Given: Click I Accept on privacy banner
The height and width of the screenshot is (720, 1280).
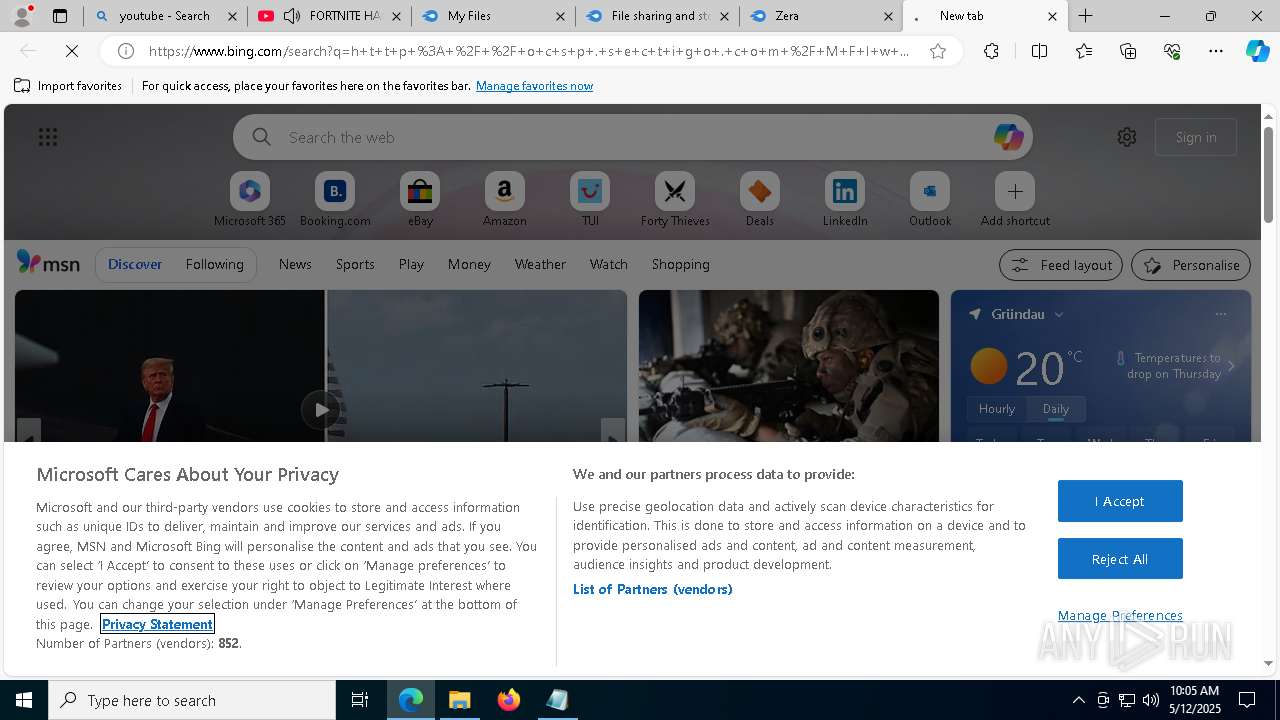Looking at the screenshot, I should point(1120,501).
